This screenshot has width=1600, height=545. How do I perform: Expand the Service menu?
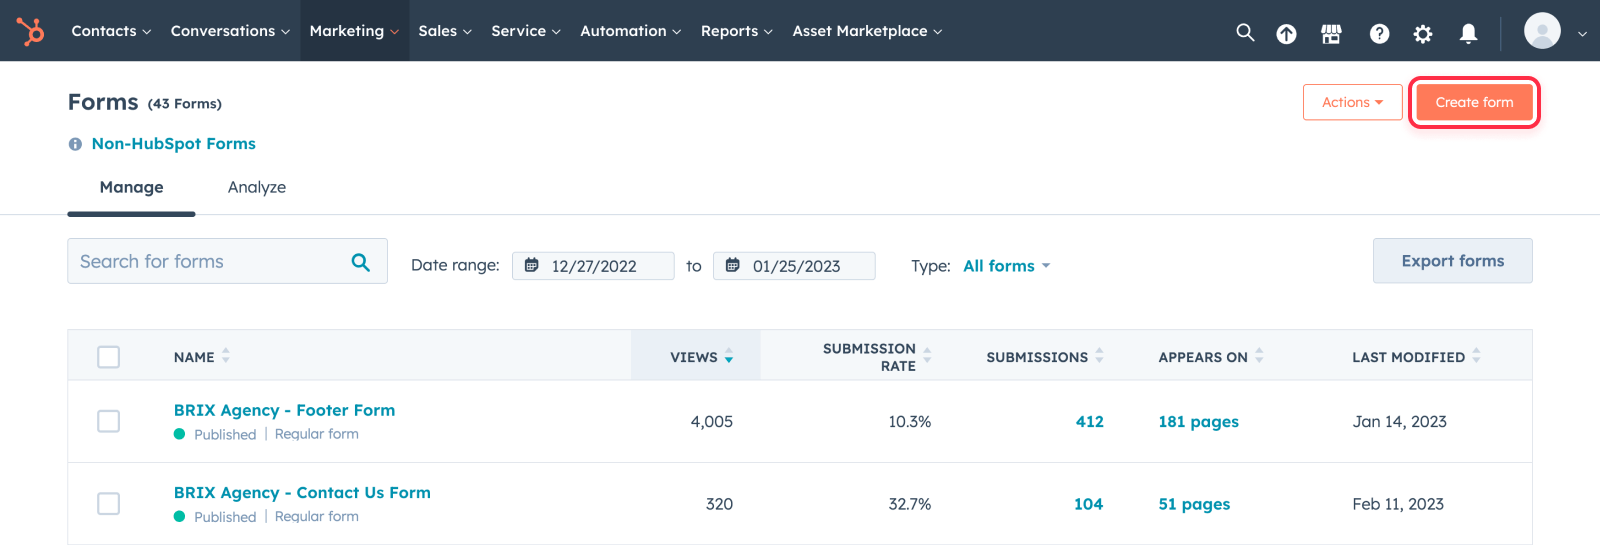(x=526, y=31)
